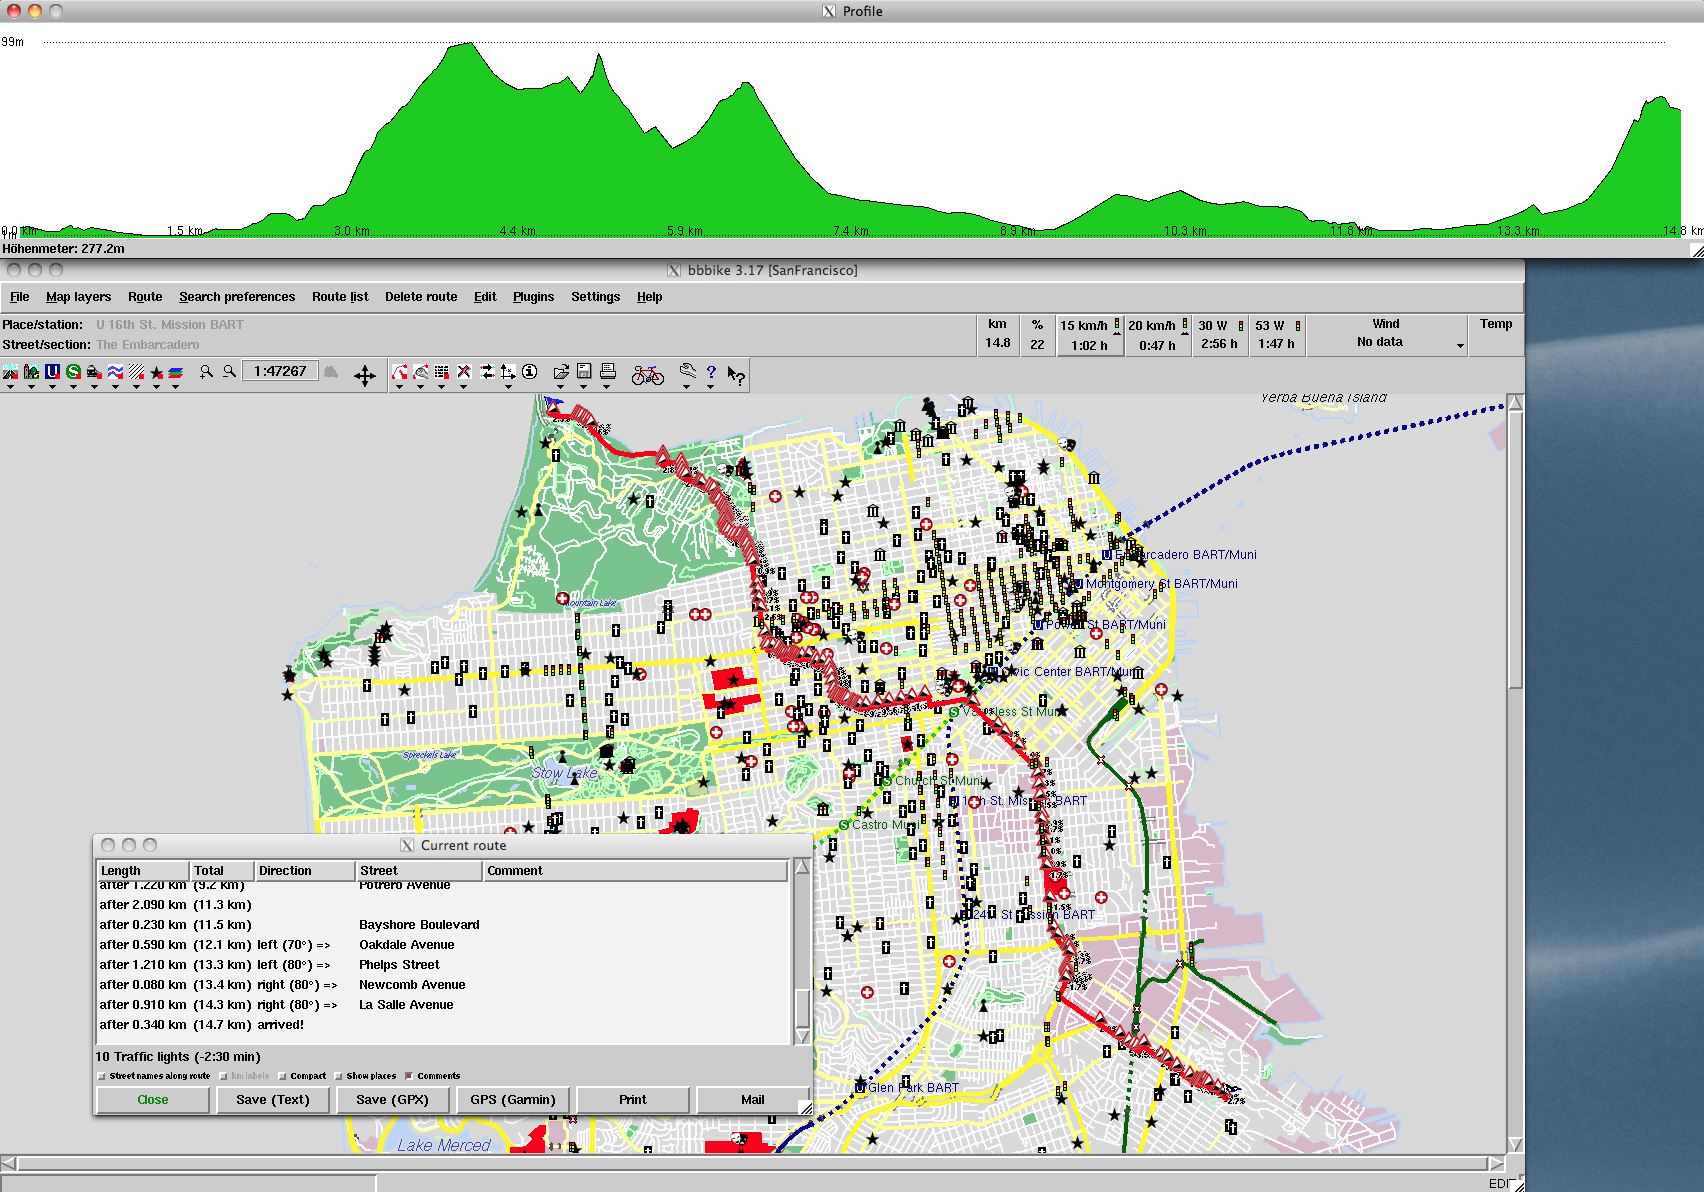The height and width of the screenshot is (1192, 1704).
Task: Expand dropdown arrow under water layer icon
Action: [x=115, y=387]
